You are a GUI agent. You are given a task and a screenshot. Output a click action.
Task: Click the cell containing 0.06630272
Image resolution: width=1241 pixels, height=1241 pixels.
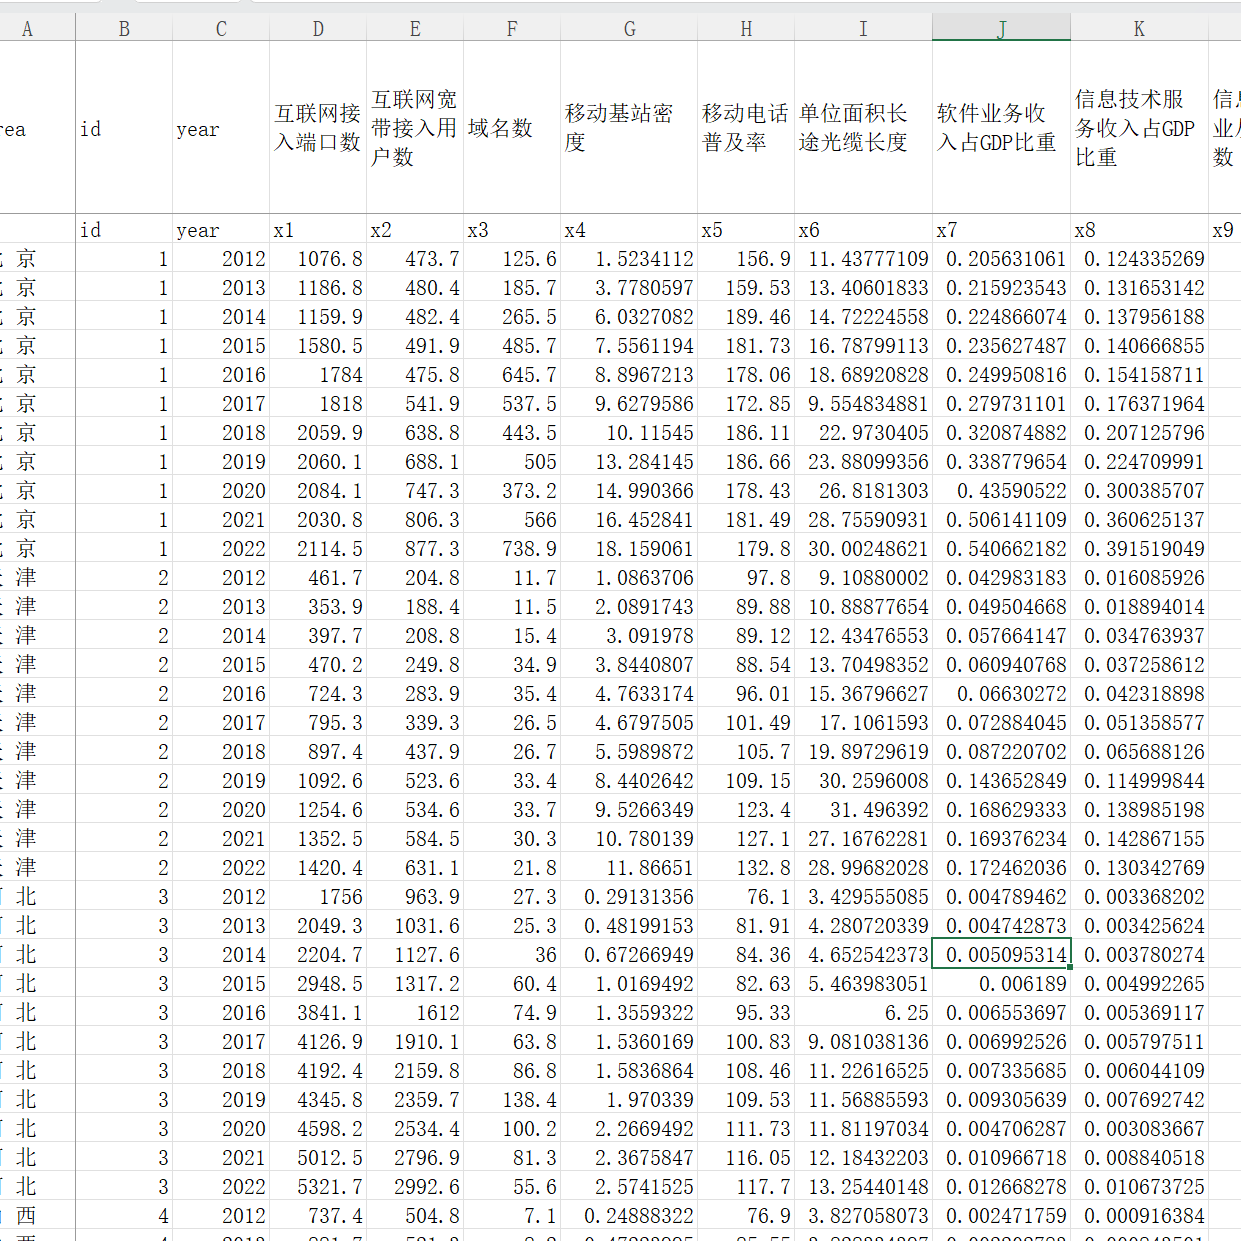click(x=1001, y=693)
